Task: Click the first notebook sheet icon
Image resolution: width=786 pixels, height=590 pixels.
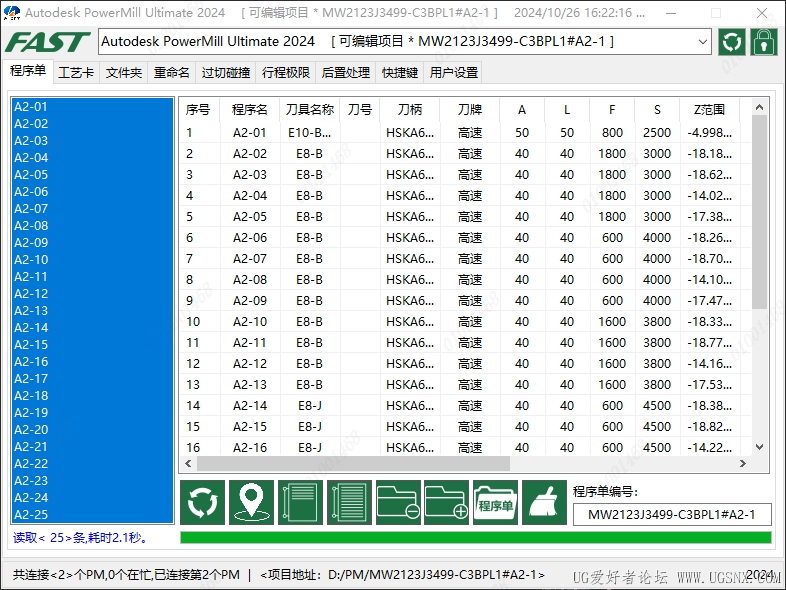Action: [300, 502]
